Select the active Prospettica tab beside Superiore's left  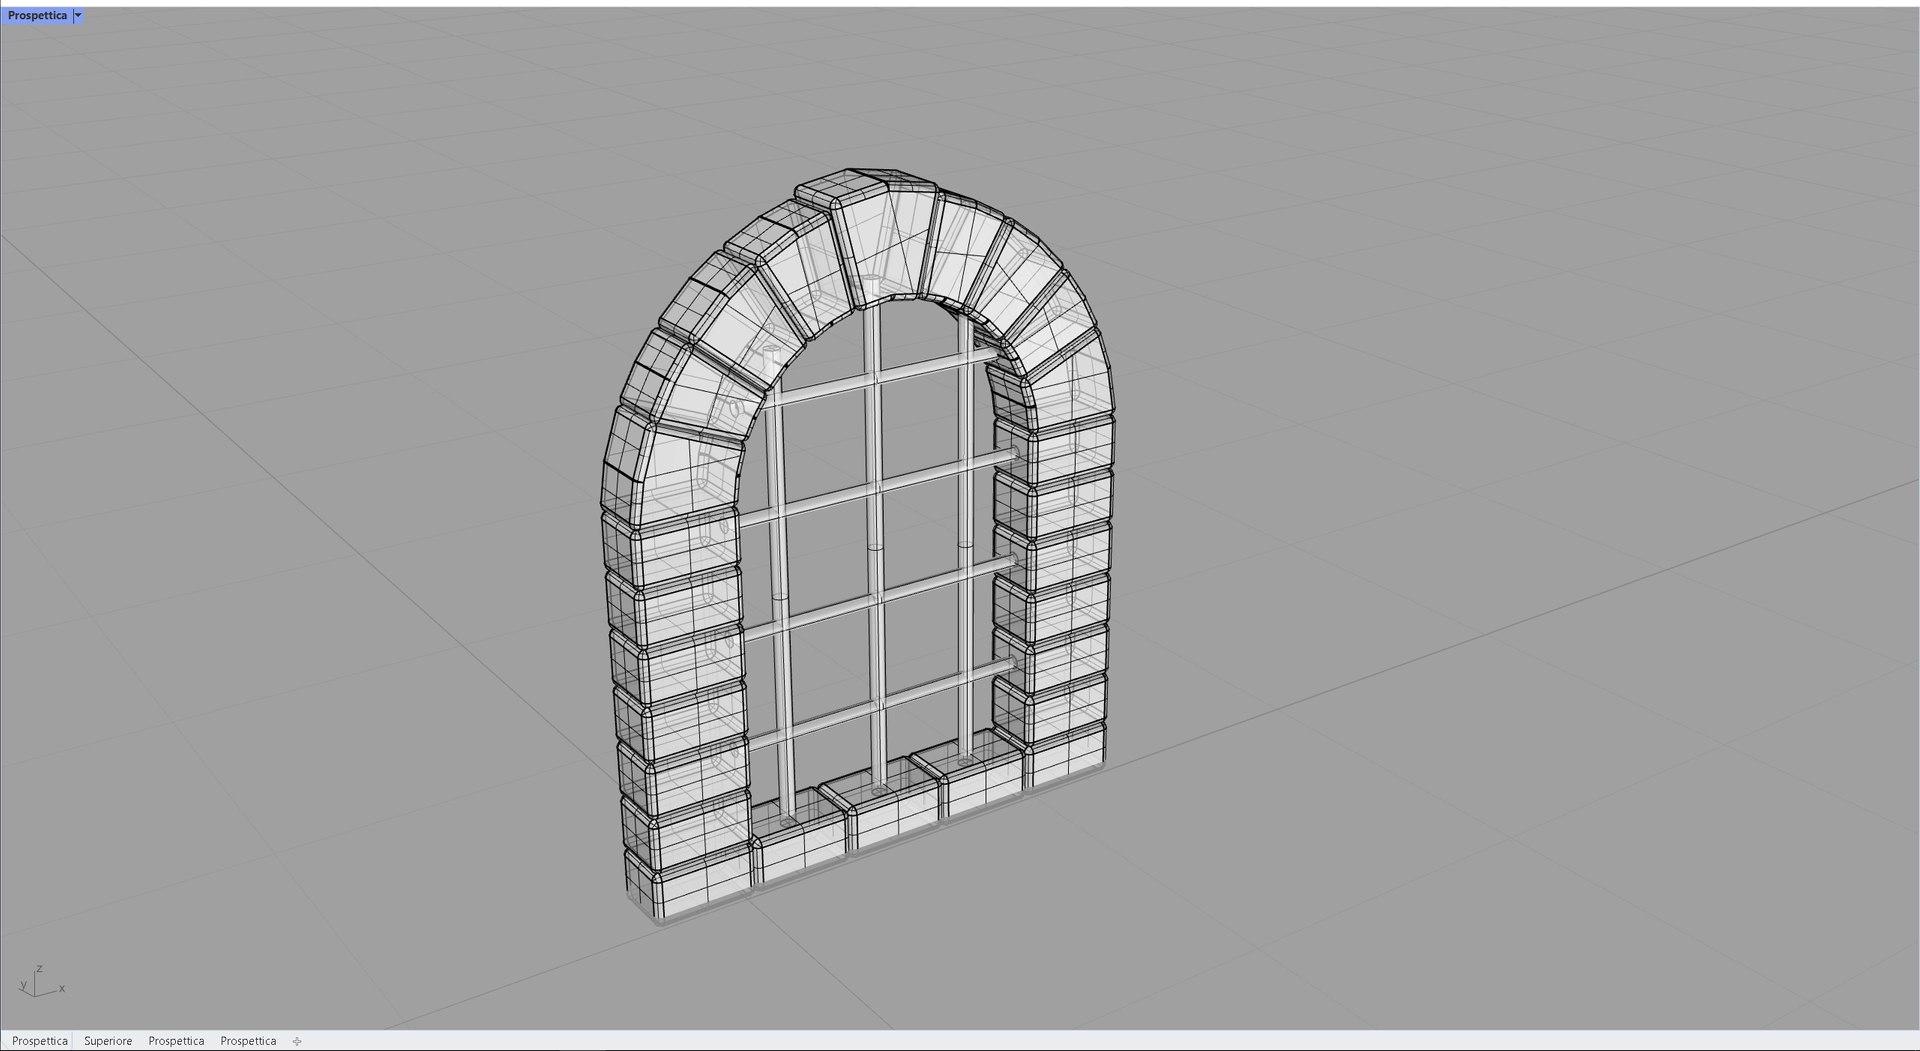point(39,1041)
